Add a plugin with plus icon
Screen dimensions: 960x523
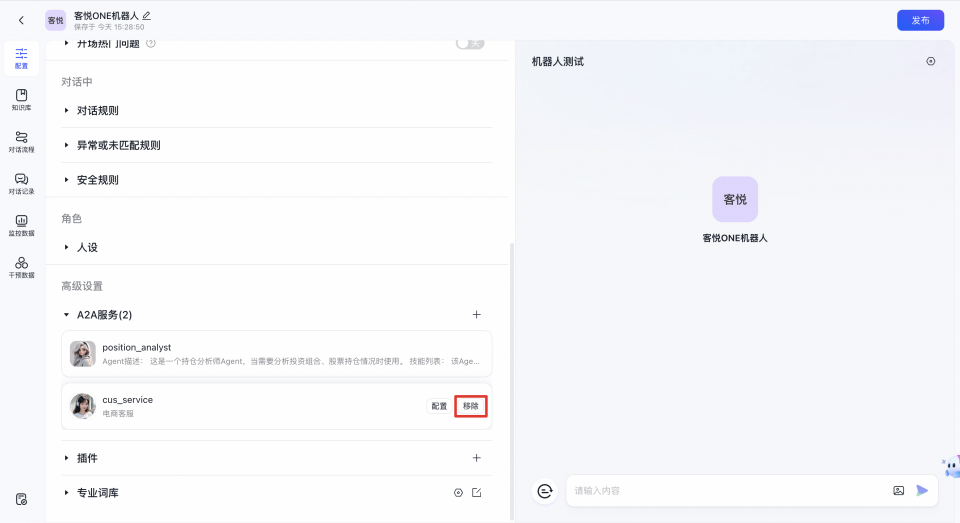(x=476, y=458)
